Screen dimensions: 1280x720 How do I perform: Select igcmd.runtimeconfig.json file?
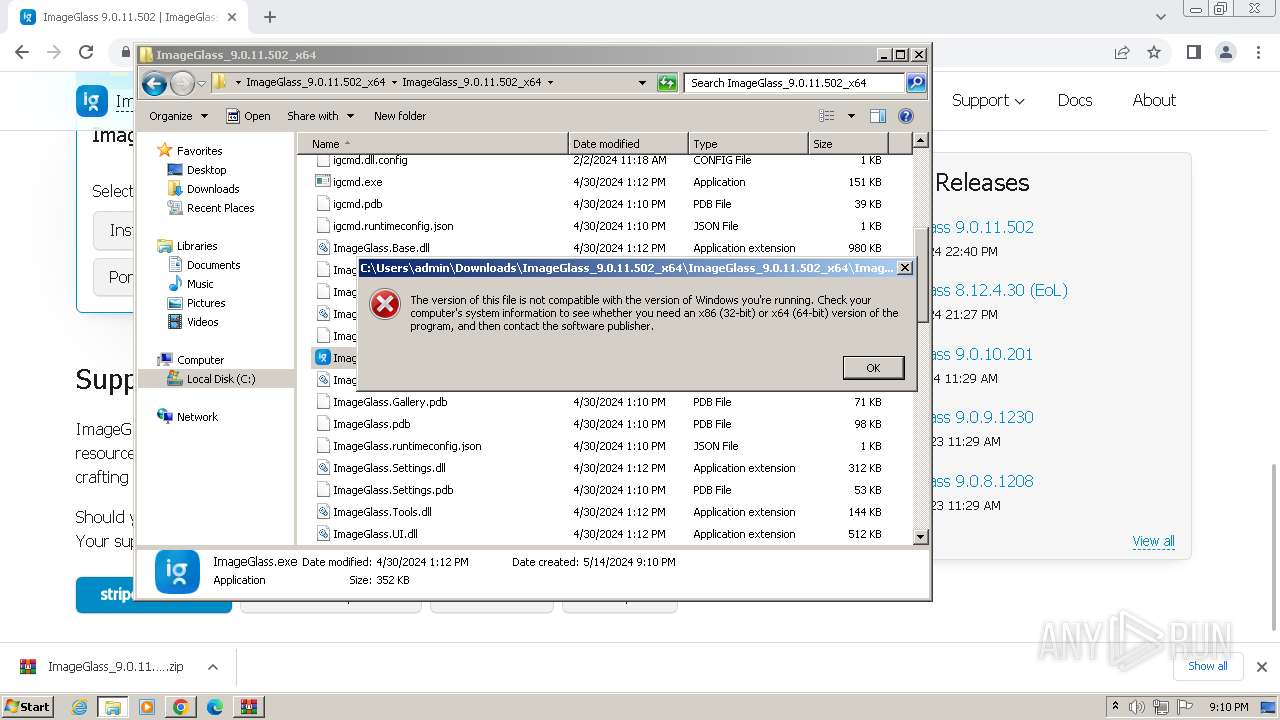[393, 226]
